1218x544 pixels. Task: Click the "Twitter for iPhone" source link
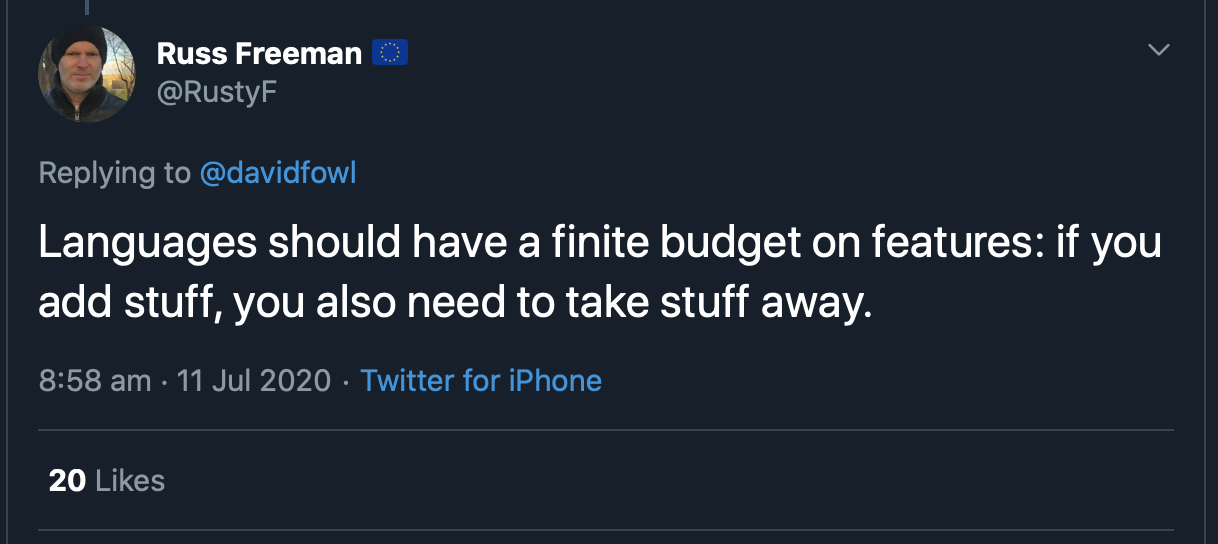pyautogui.click(x=481, y=381)
